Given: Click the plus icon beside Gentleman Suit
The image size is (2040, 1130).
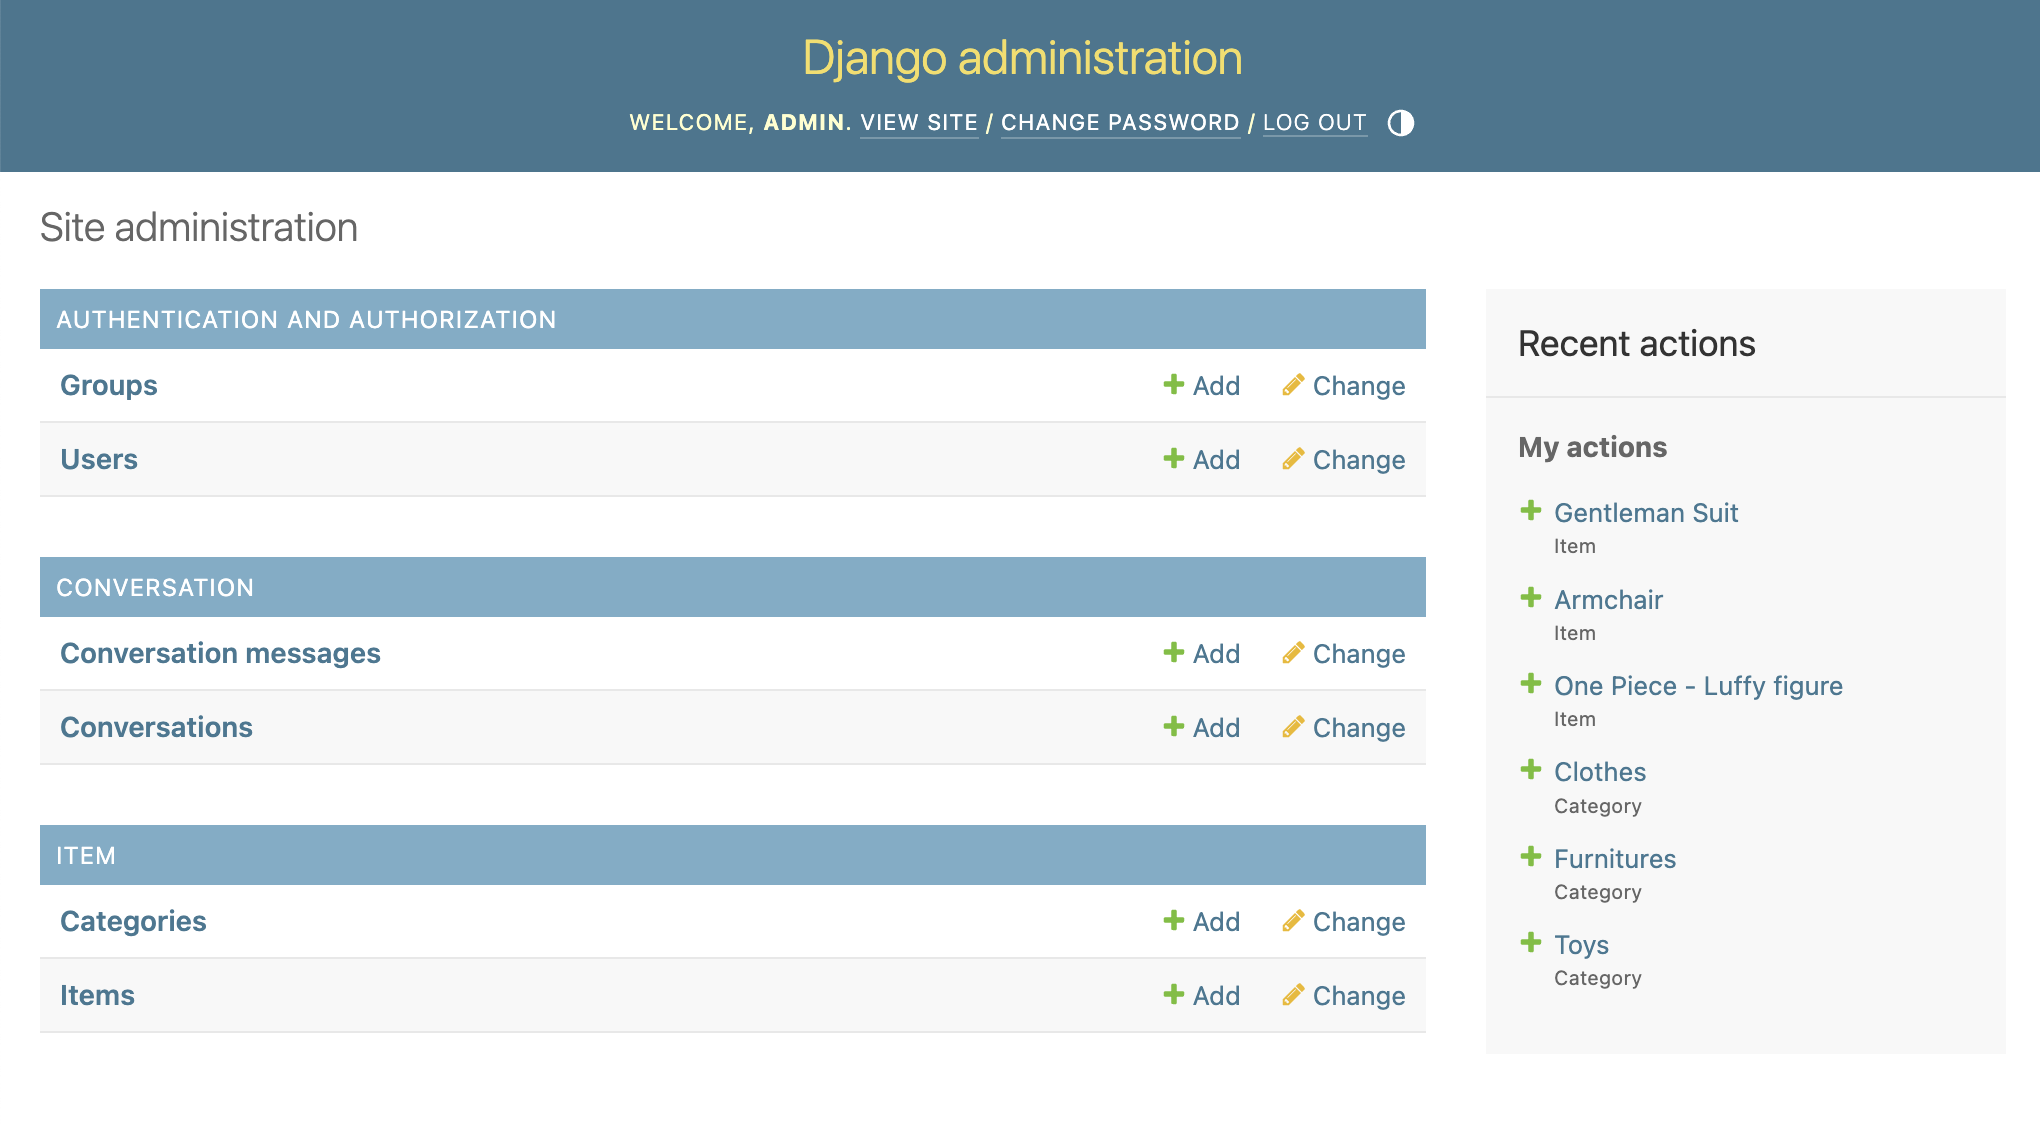Looking at the screenshot, I should pos(1532,510).
